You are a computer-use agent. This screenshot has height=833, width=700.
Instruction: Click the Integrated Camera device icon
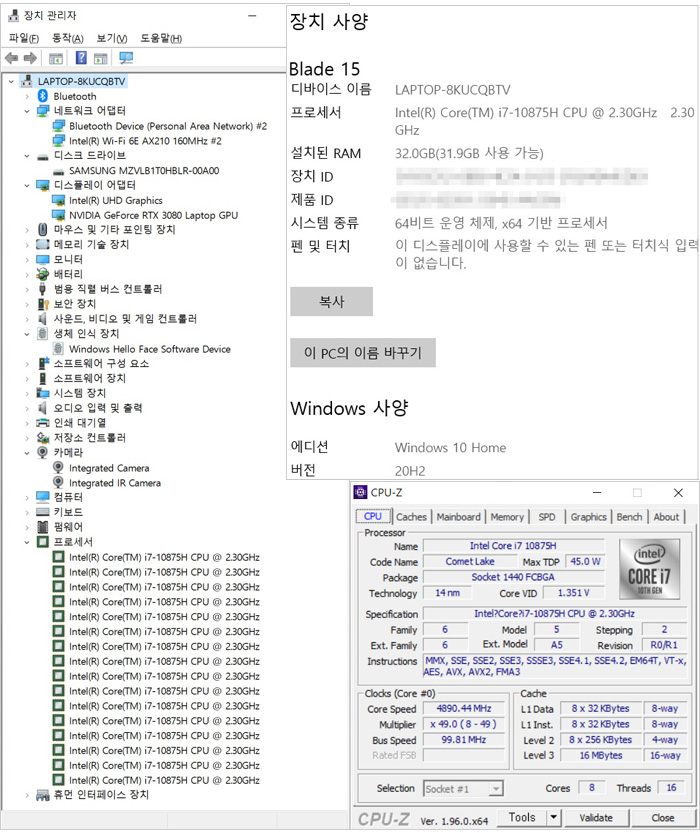[58, 468]
